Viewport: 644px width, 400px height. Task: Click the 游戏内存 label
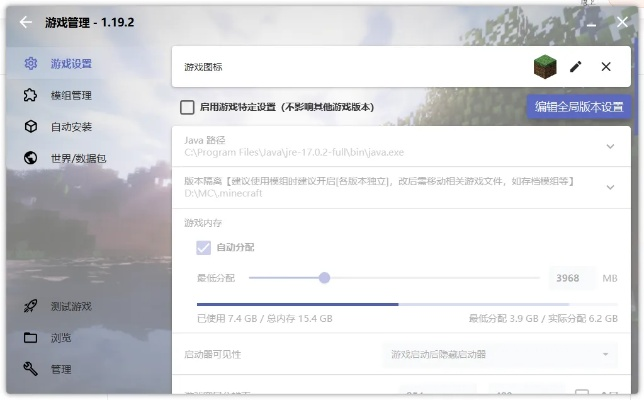point(203,223)
